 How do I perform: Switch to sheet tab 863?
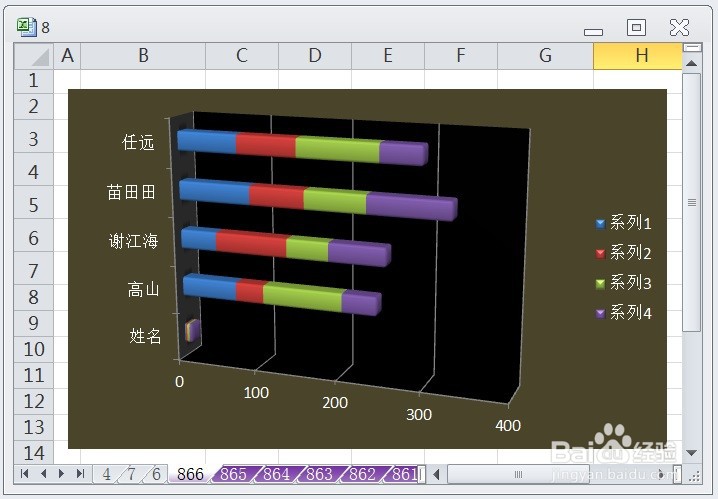pyautogui.click(x=319, y=474)
